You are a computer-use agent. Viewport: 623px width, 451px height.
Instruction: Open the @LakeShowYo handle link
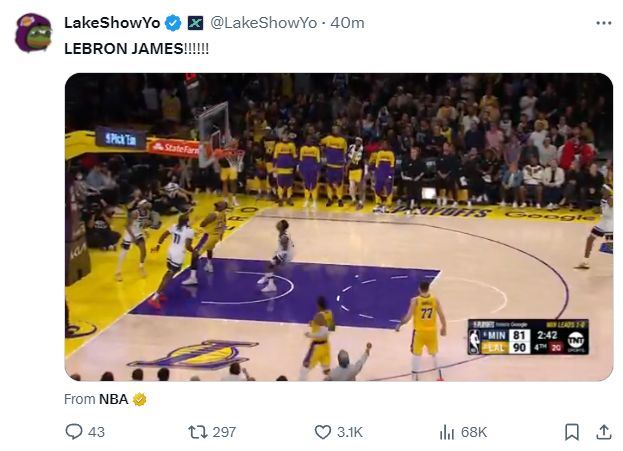pos(263,22)
